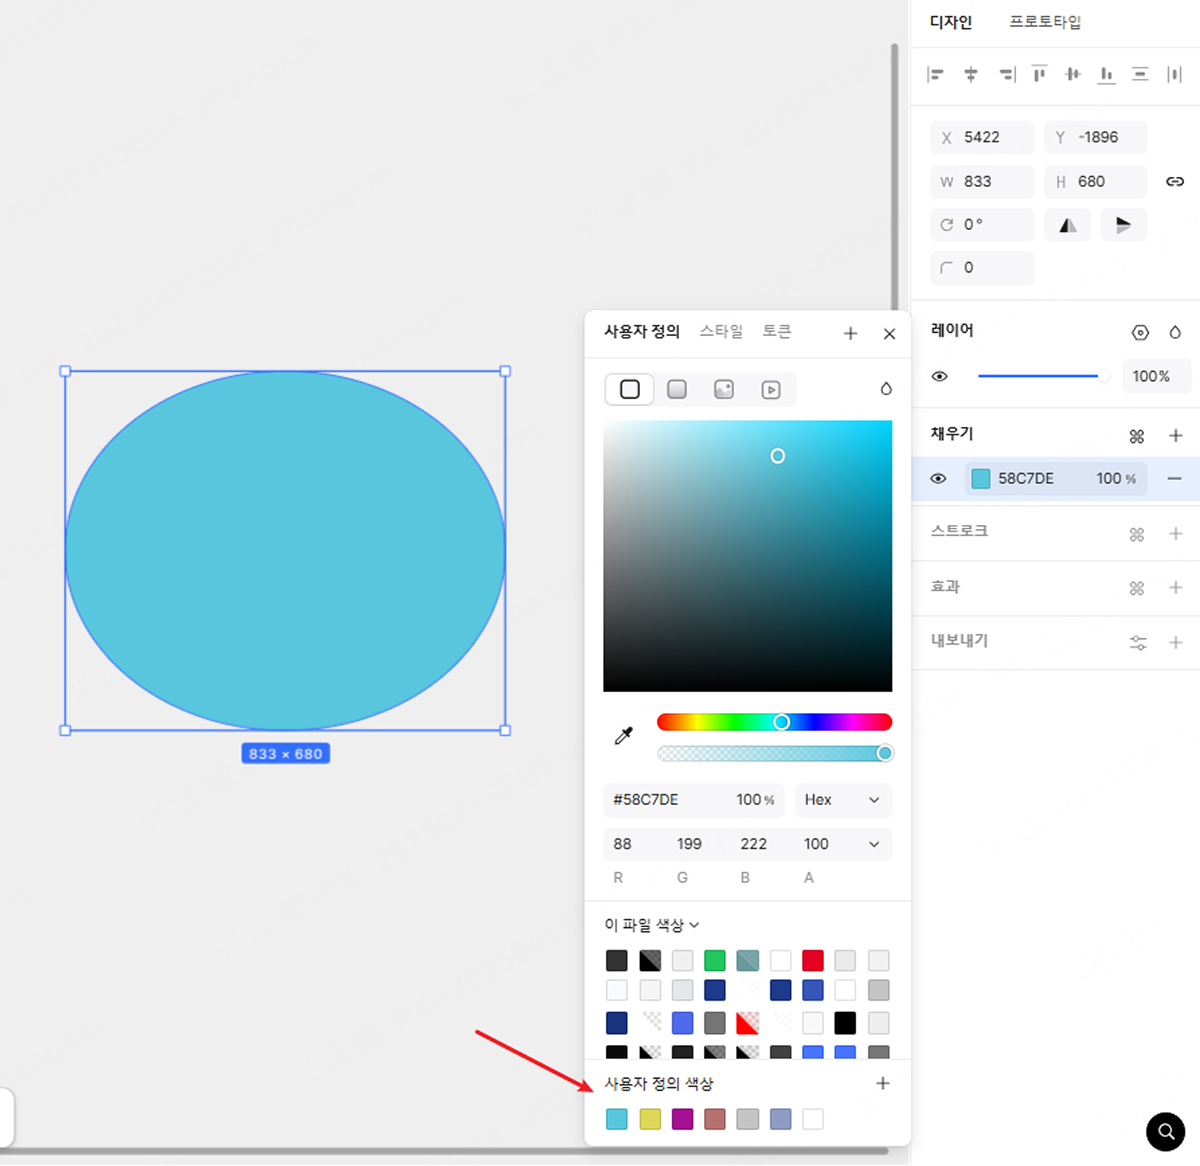Align selection to vertical center
Image resolution: width=1200 pixels, height=1166 pixels.
[1073, 74]
